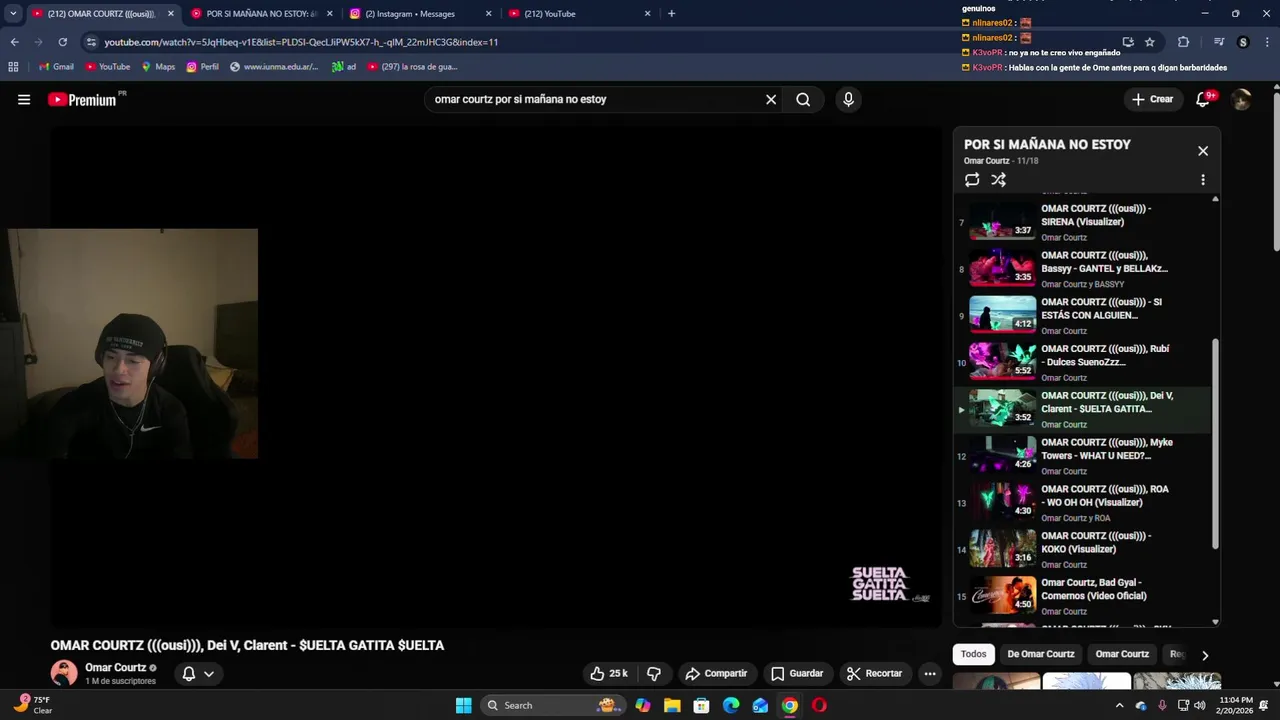Open the Chrome apps grid shortcut

pos(13,67)
